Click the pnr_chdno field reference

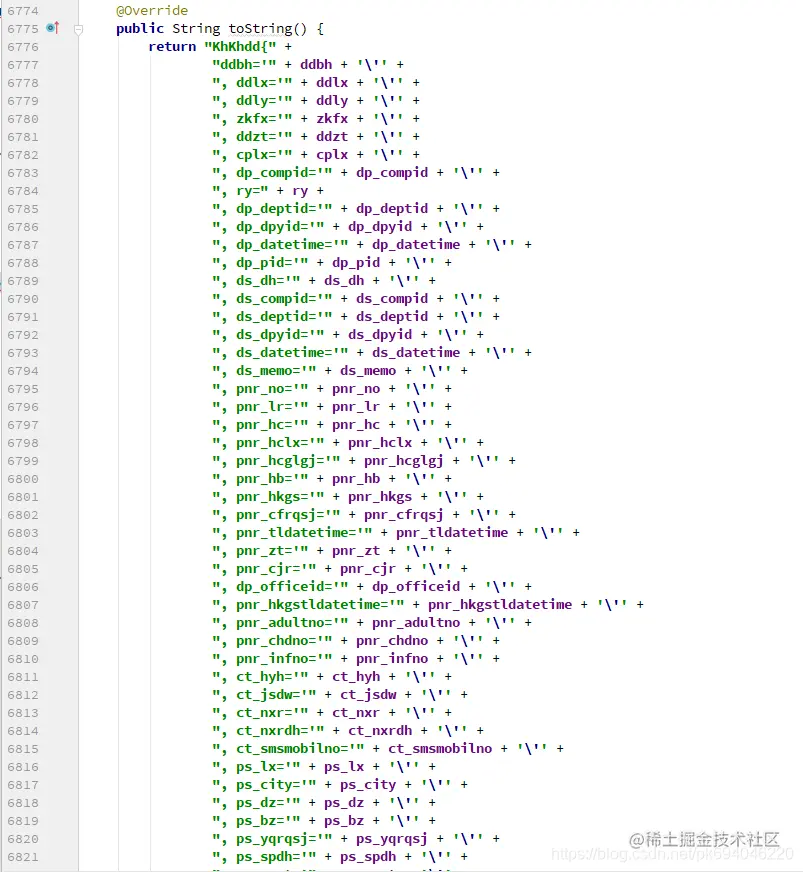(x=392, y=641)
